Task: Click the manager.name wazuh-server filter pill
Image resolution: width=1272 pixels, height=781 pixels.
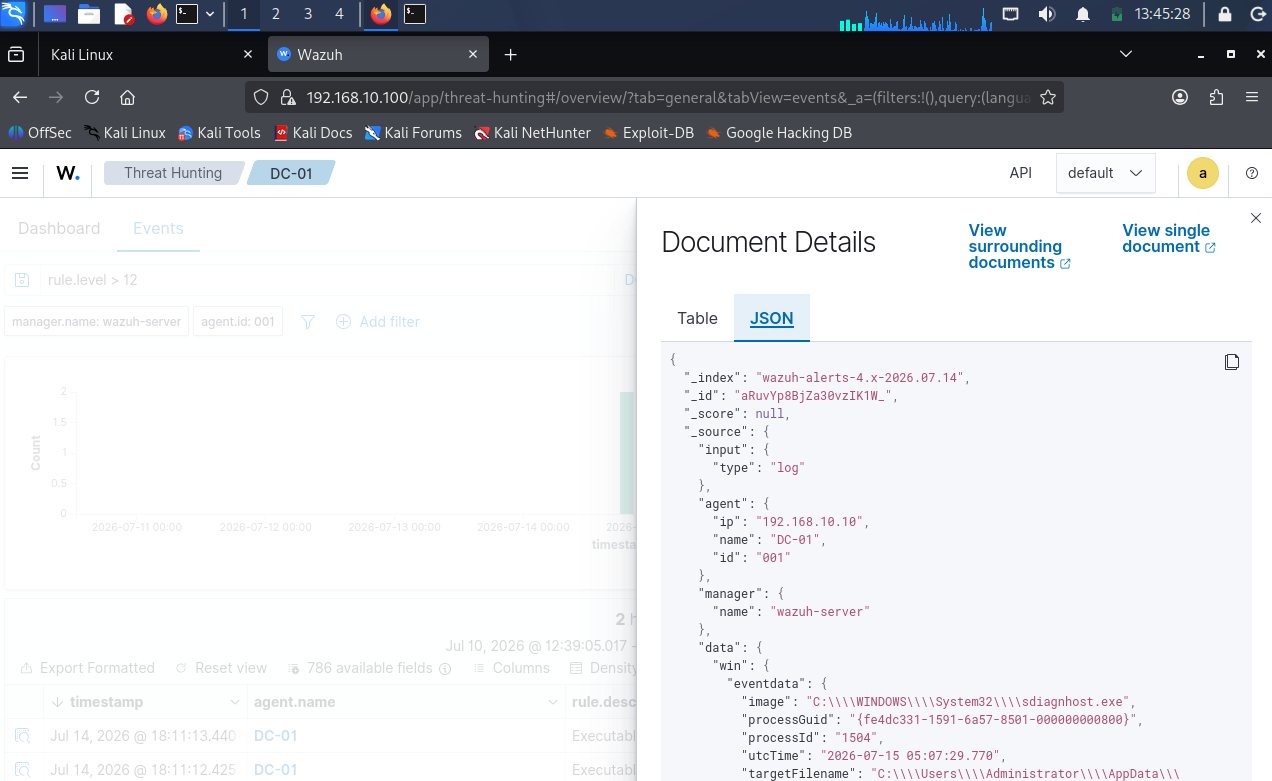Action: coord(97,322)
